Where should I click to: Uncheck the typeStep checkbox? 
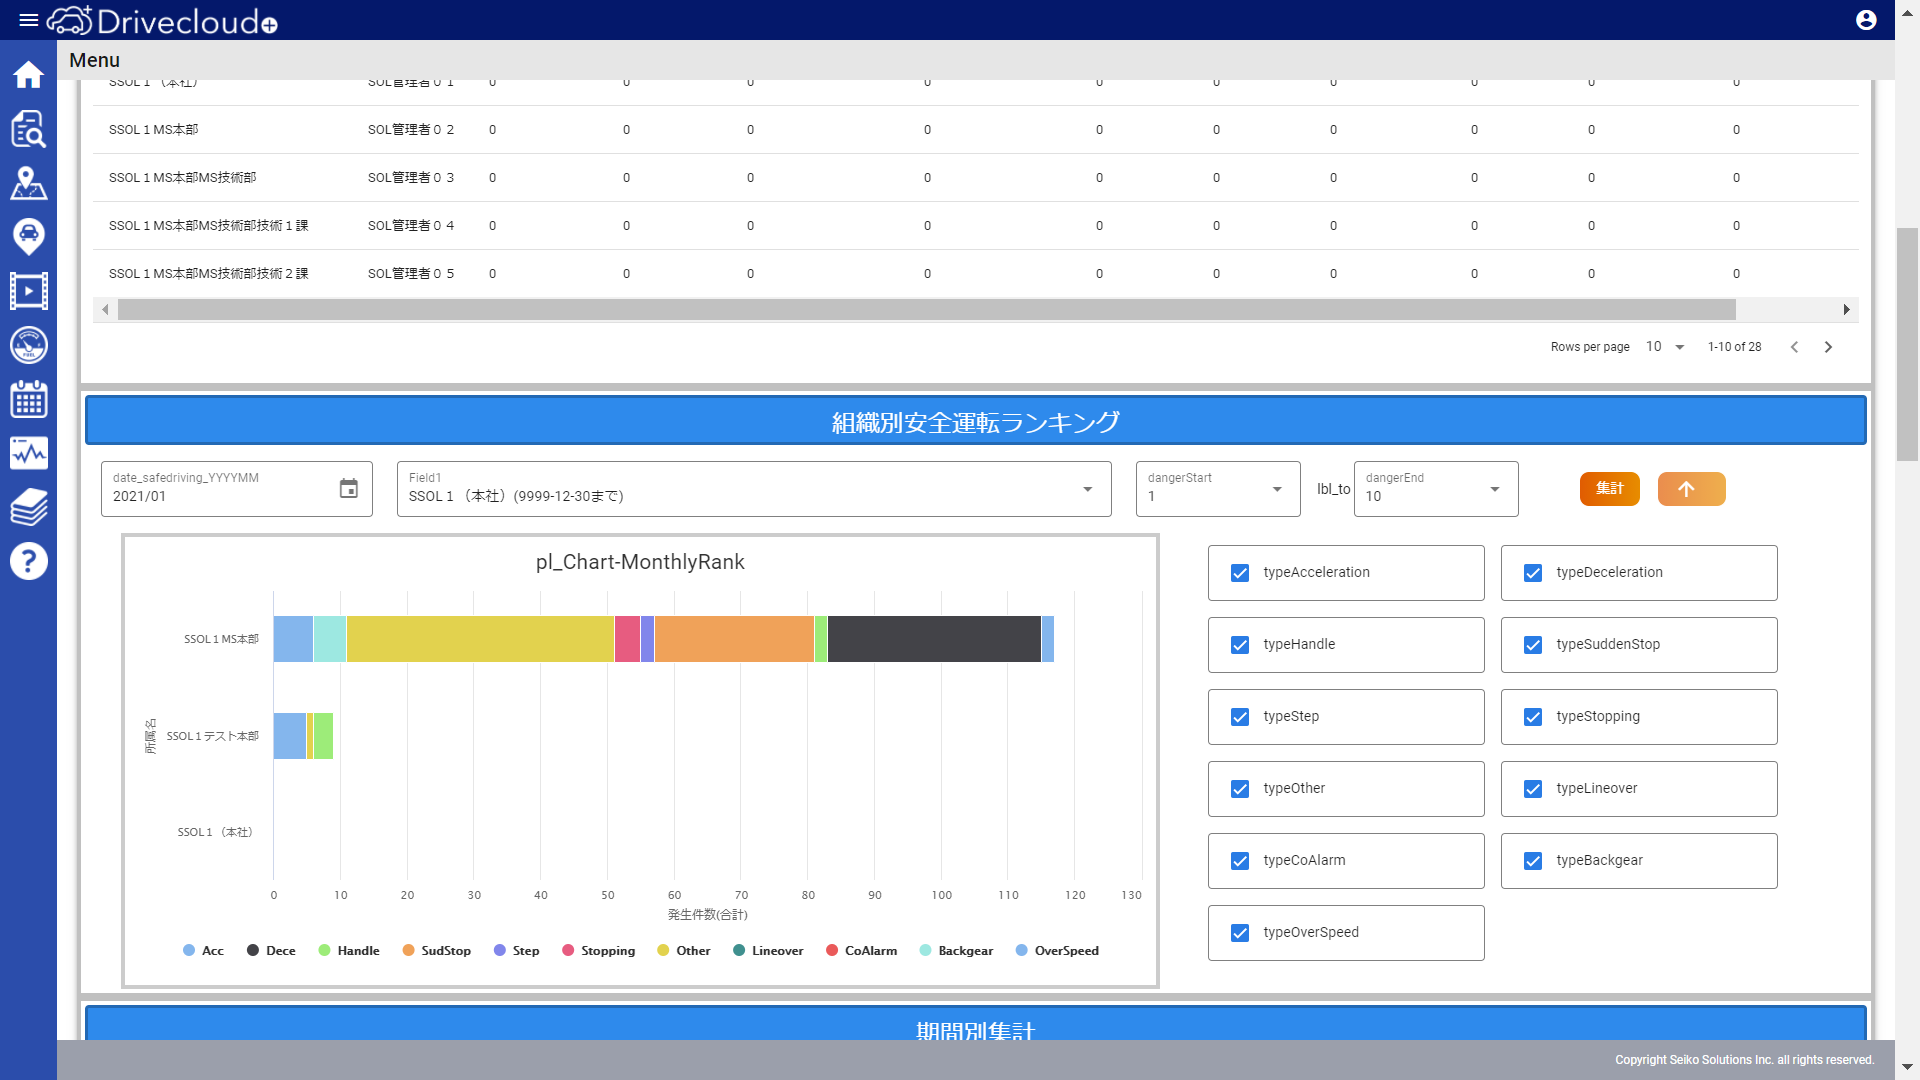click(x=1240, y=717)
